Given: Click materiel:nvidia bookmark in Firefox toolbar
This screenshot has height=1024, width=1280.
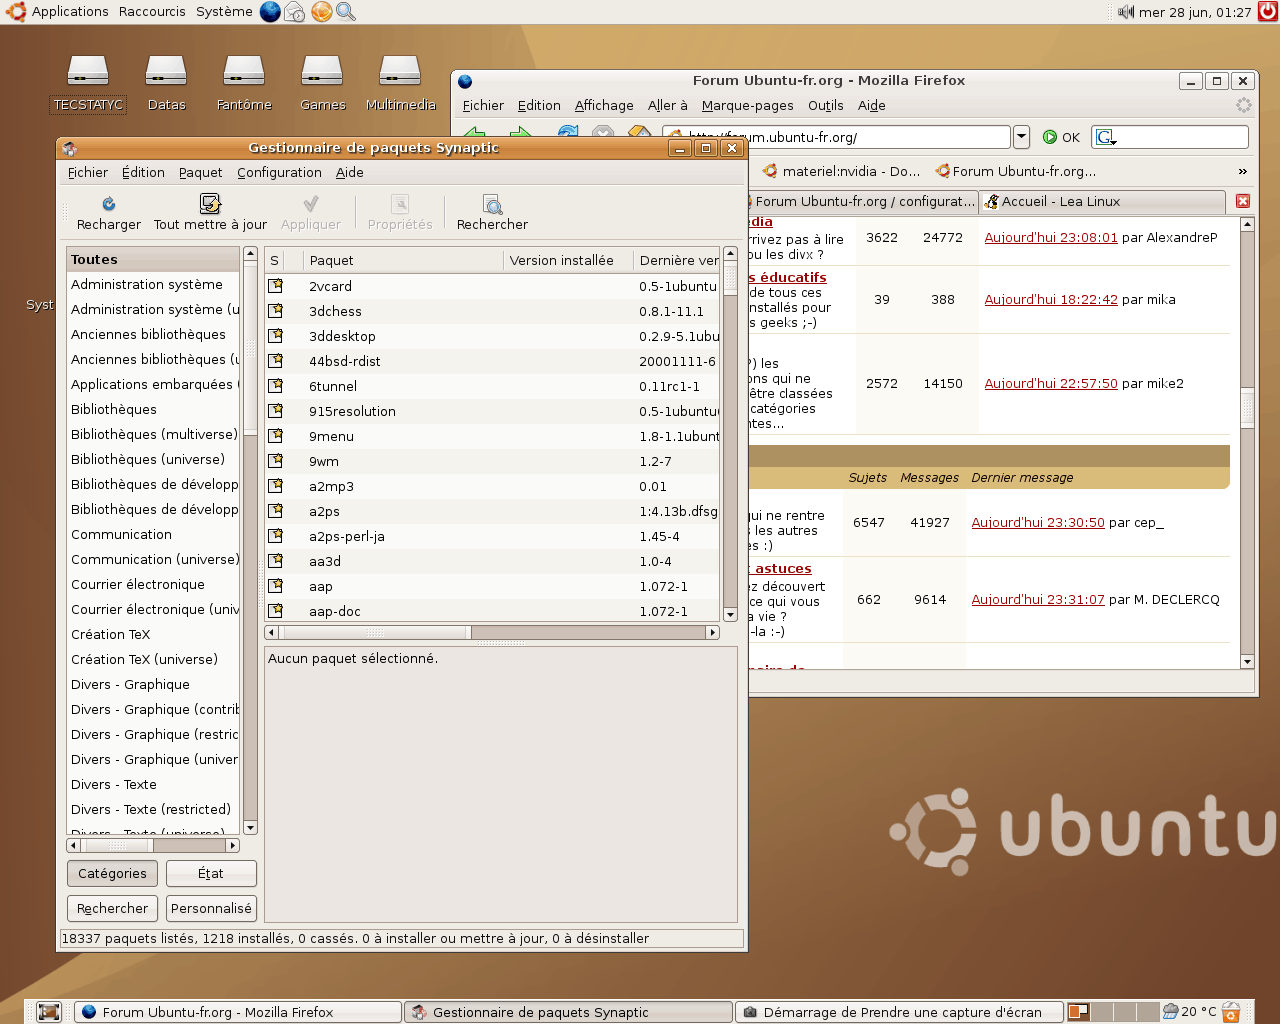Looking at the screenshot, I should 841,171.
